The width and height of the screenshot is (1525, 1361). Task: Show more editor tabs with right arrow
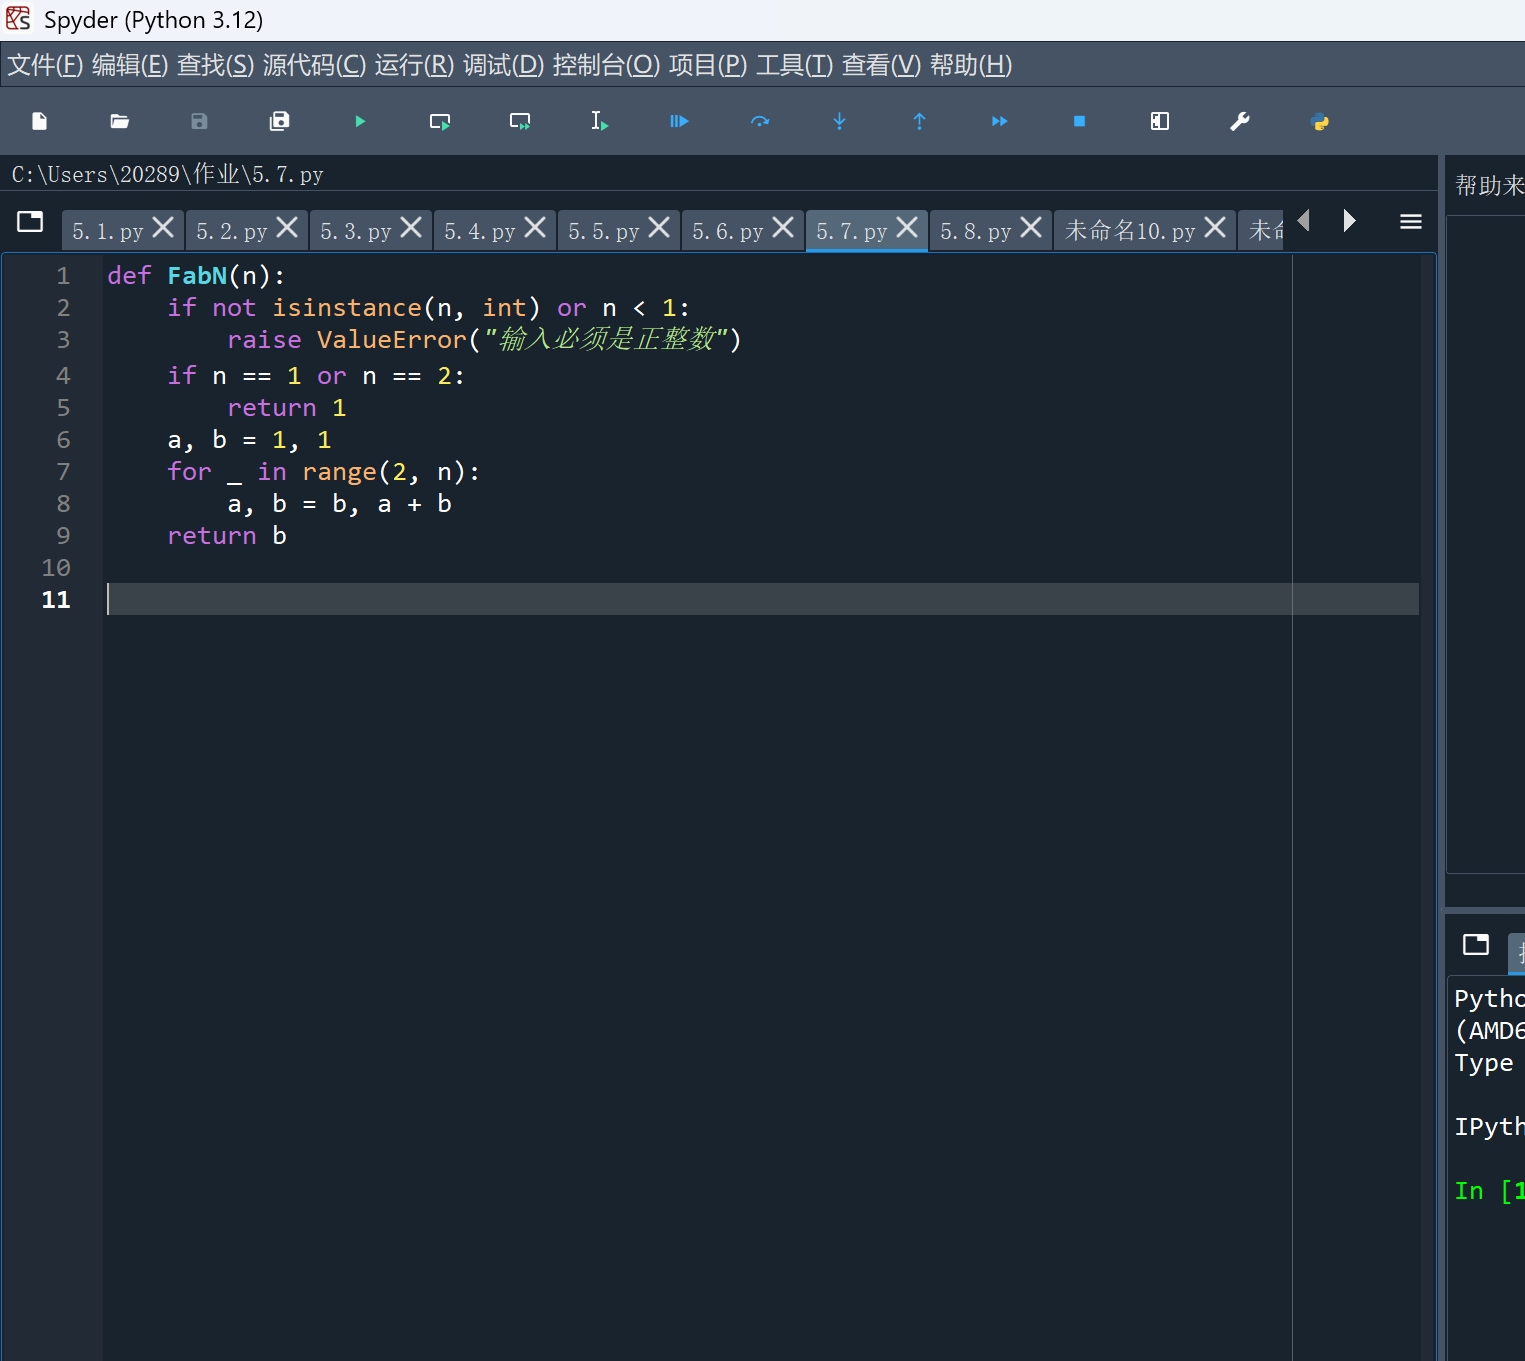click(x=1349, y=220)
